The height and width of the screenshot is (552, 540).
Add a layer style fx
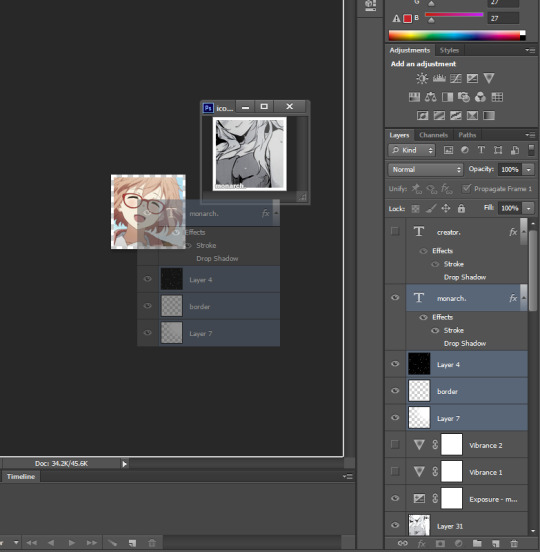click(421, 543)
